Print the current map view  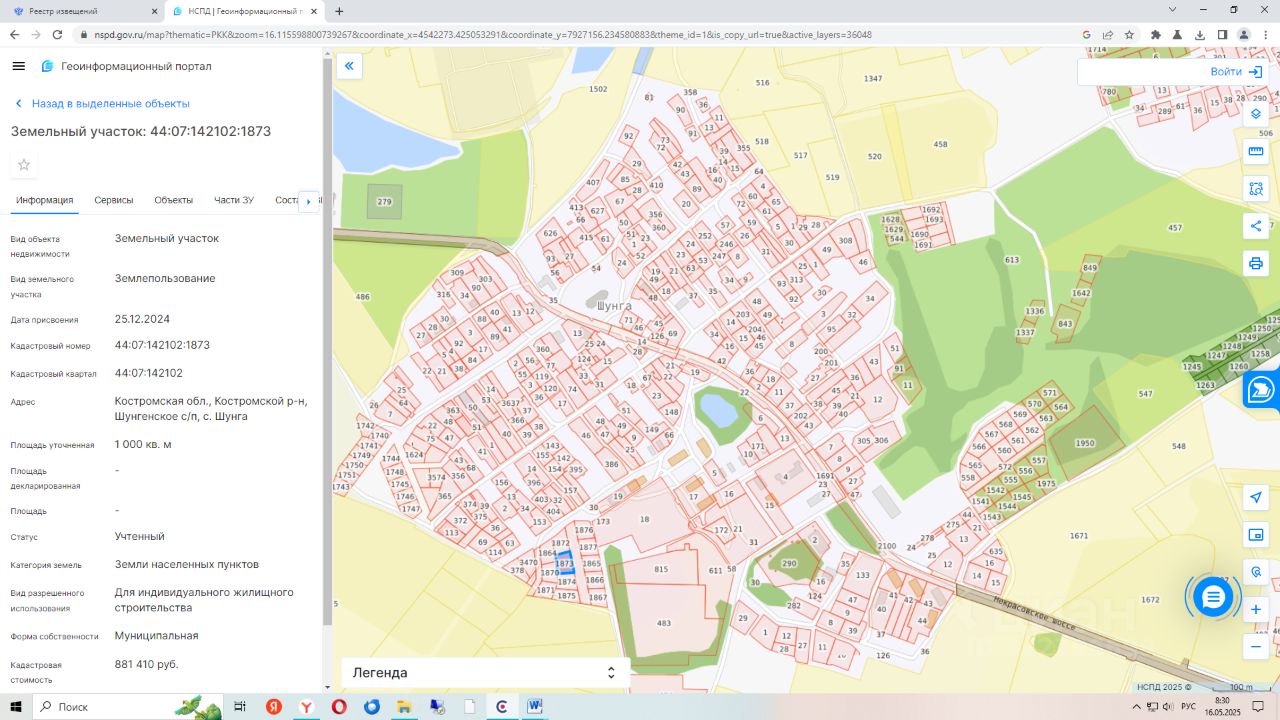(1256, 264)
